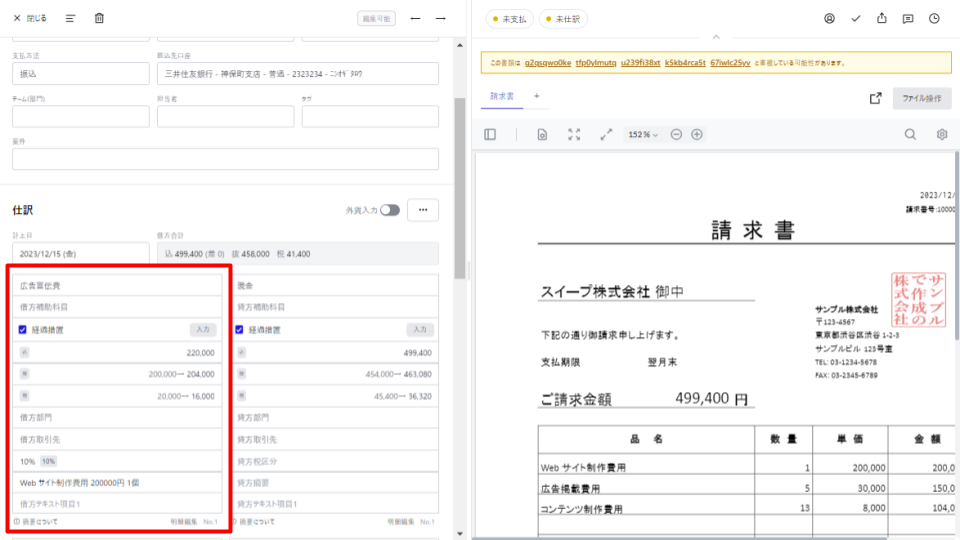This screenshot has width=960, height=540.
Task: Click the debit tax category 10% field
Action: [x=117, y=461]
